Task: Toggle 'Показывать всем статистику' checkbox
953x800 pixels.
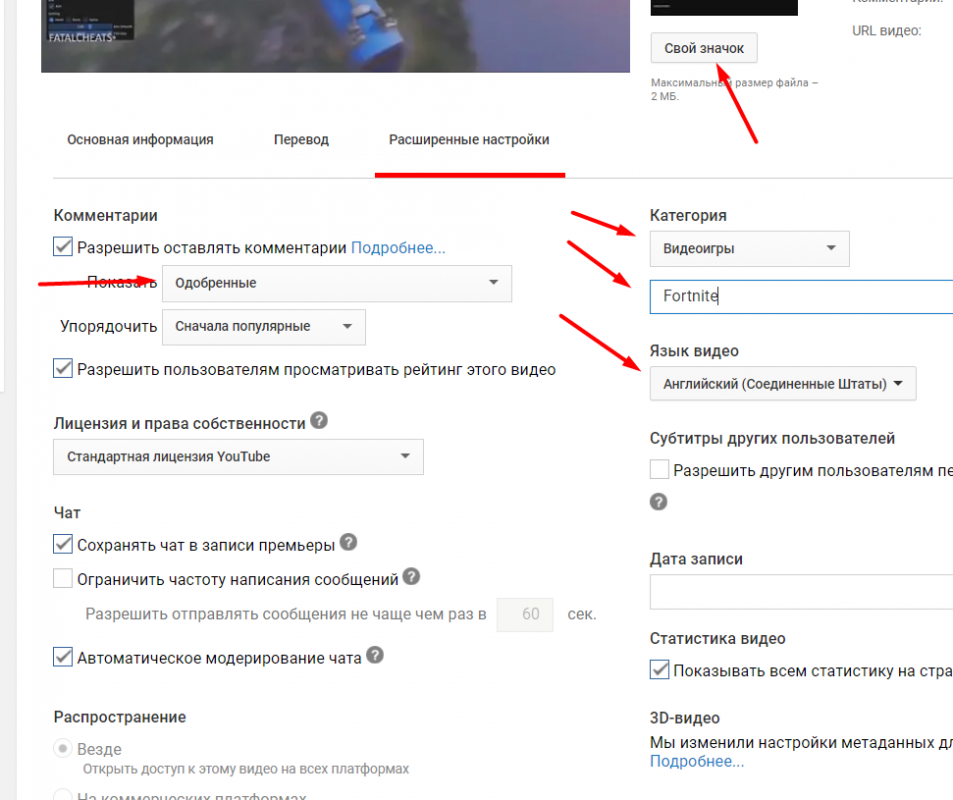Action: [659, 670]
